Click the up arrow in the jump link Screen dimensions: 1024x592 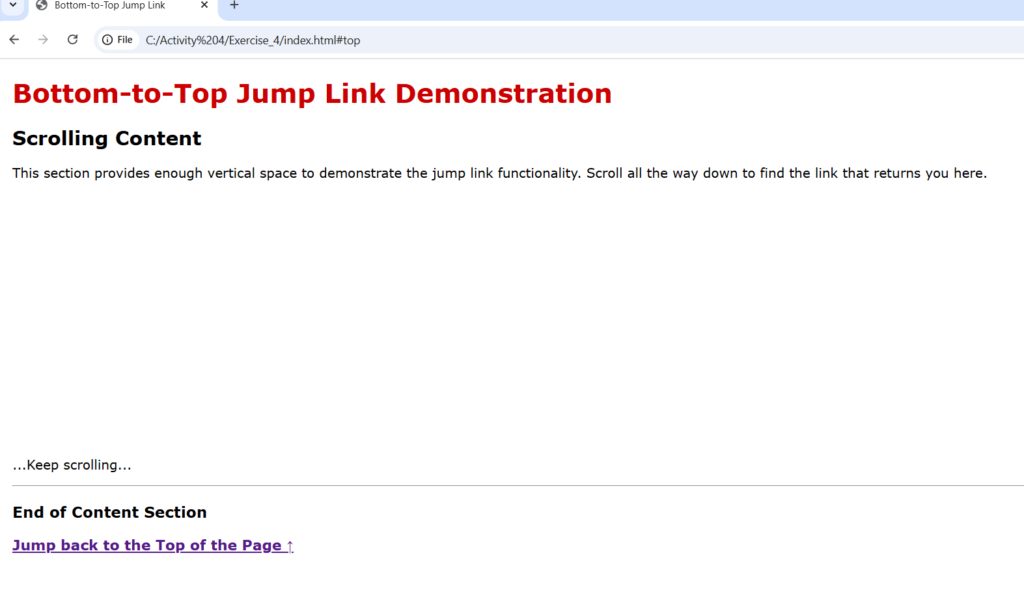tap(290, 546)
